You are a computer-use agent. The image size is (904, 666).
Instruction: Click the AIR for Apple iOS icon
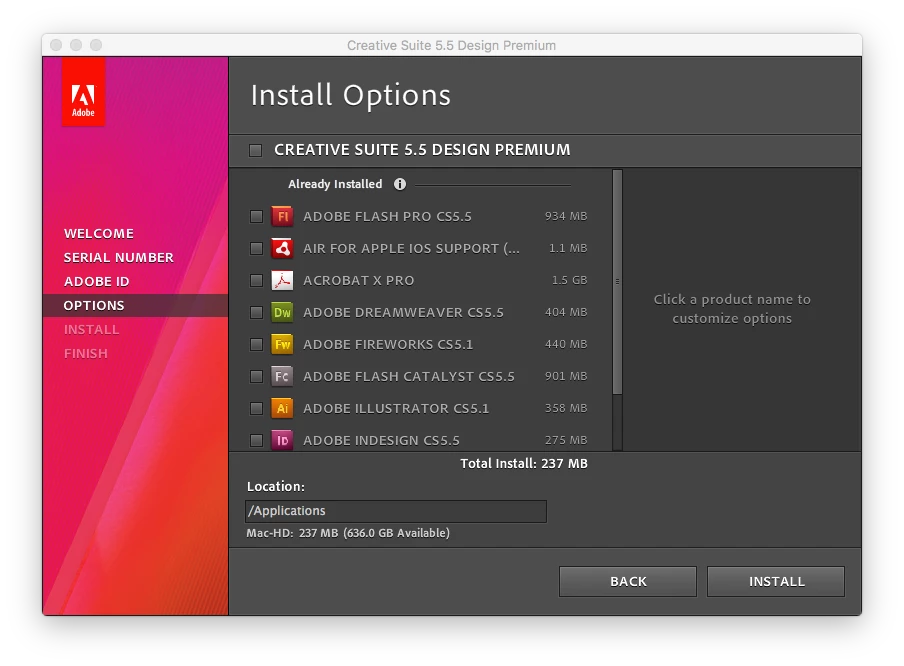[x=282, y=248]
